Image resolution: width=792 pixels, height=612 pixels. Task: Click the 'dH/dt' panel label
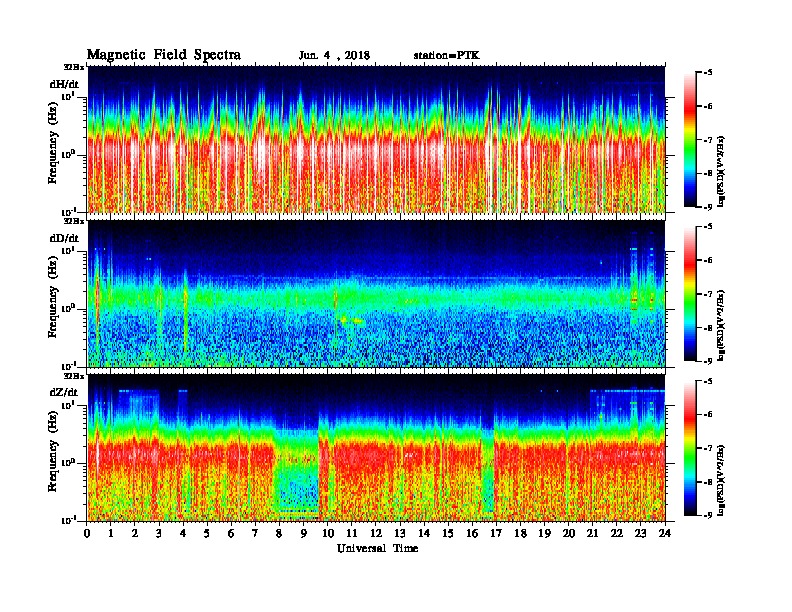[64, 84]
